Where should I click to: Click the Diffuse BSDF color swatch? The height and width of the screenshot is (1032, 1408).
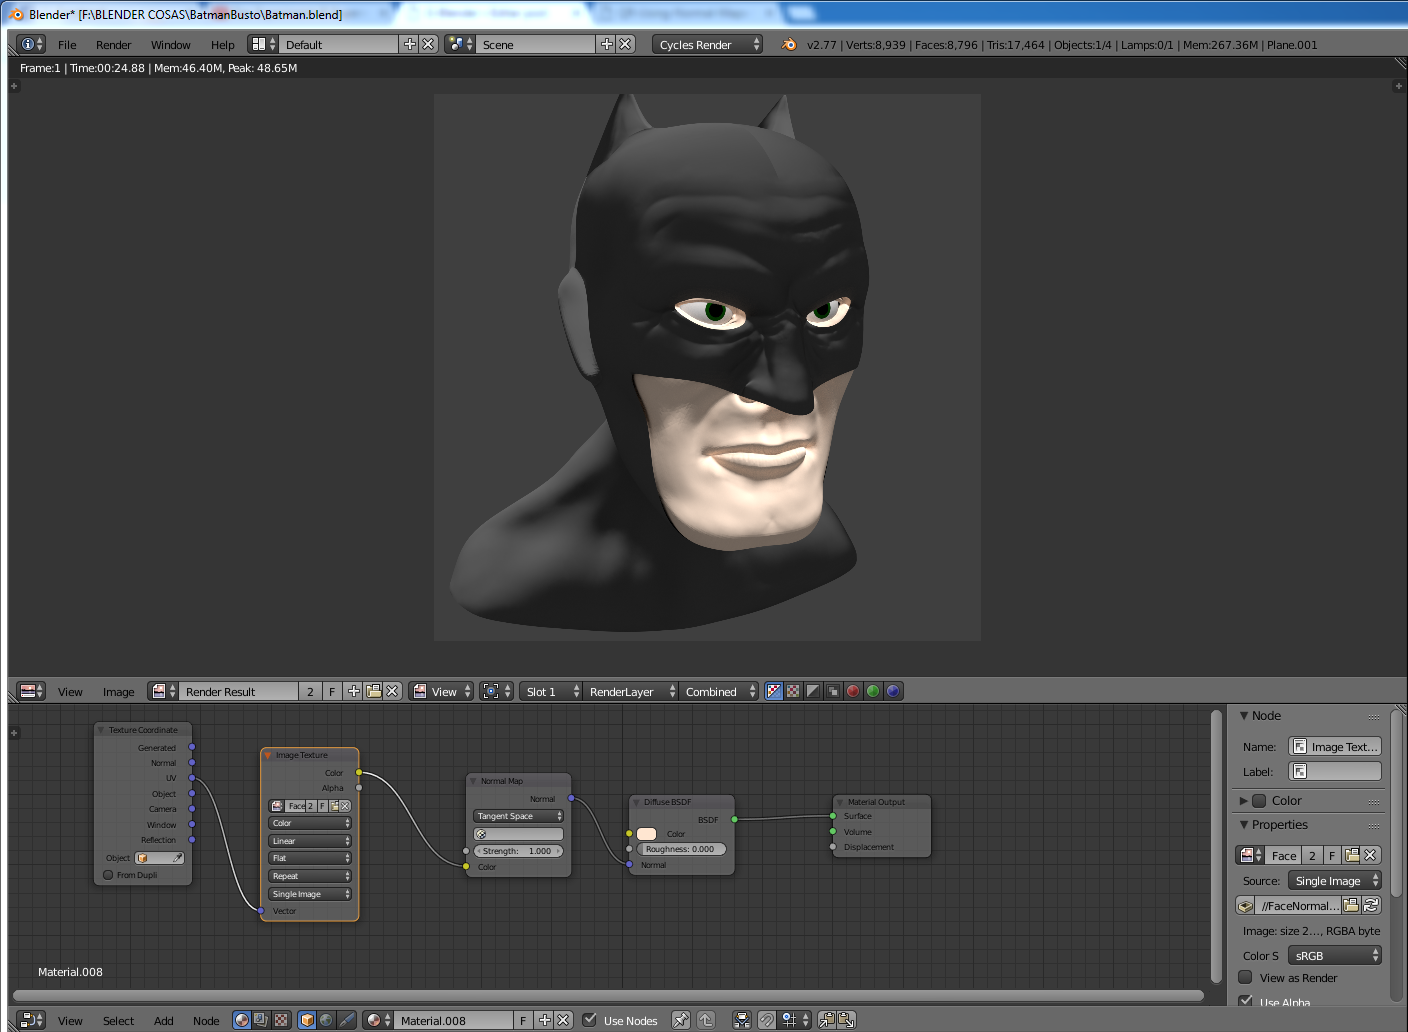tap(646, 833)
